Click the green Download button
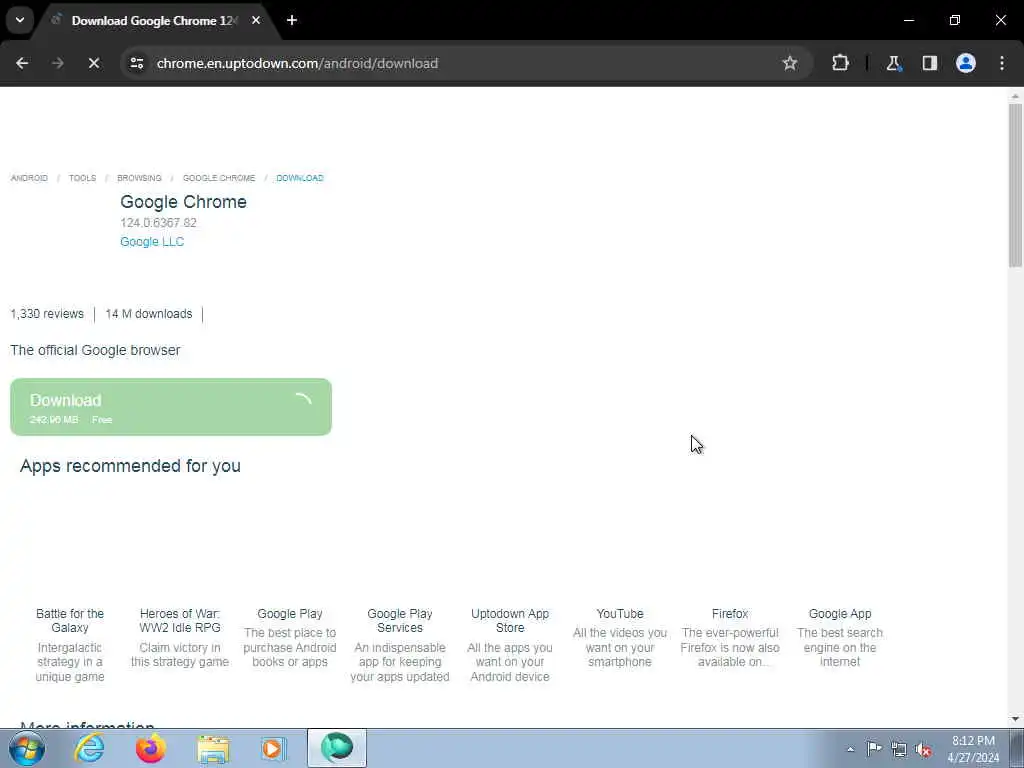 [x=171, y=407]
